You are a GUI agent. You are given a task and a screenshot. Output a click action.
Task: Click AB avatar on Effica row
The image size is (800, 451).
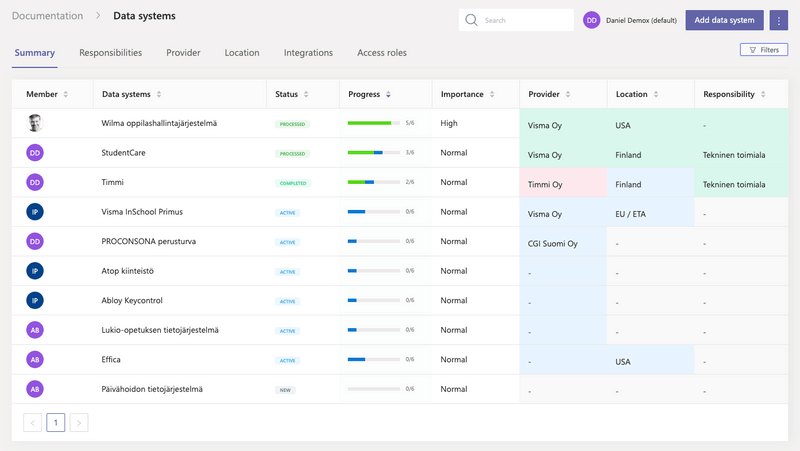35,360
